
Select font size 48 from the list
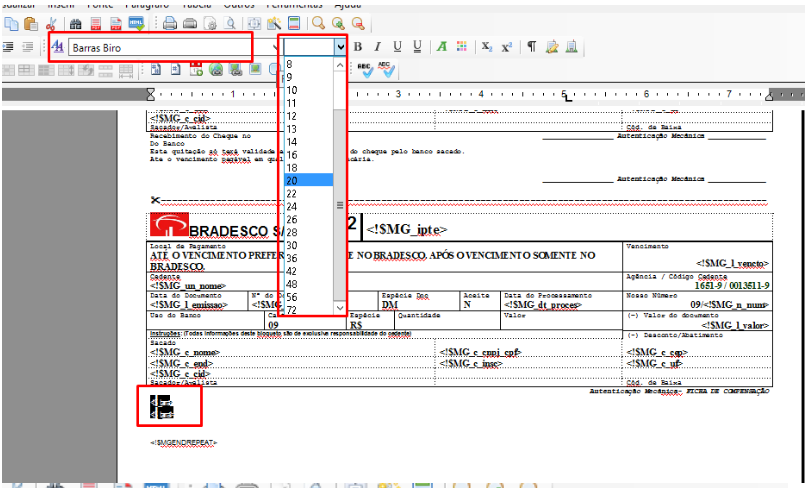click(308, 284)
